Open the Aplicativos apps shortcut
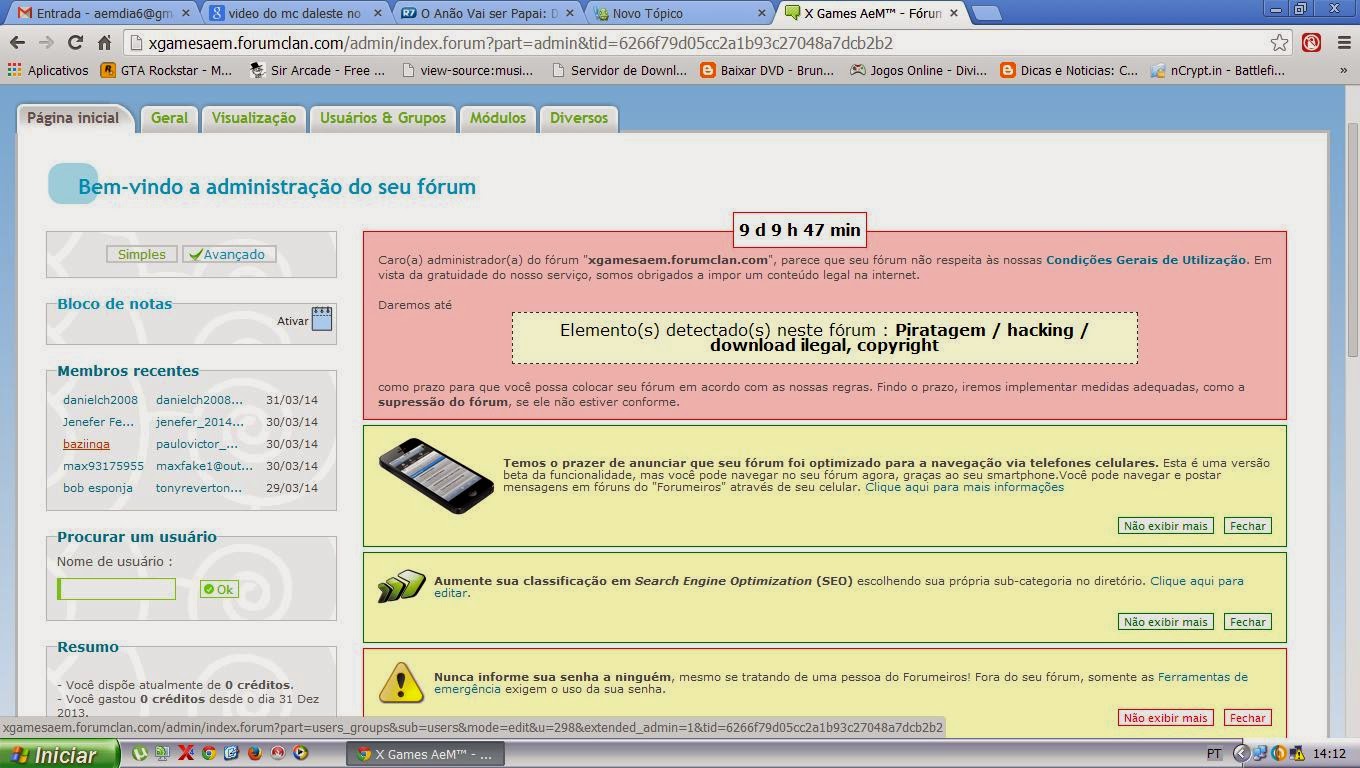 (x=48, y=70)
